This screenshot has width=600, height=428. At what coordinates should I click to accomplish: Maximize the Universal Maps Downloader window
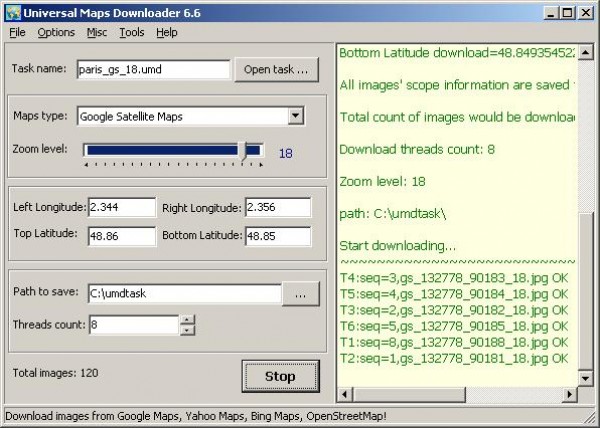click(567, 13)
